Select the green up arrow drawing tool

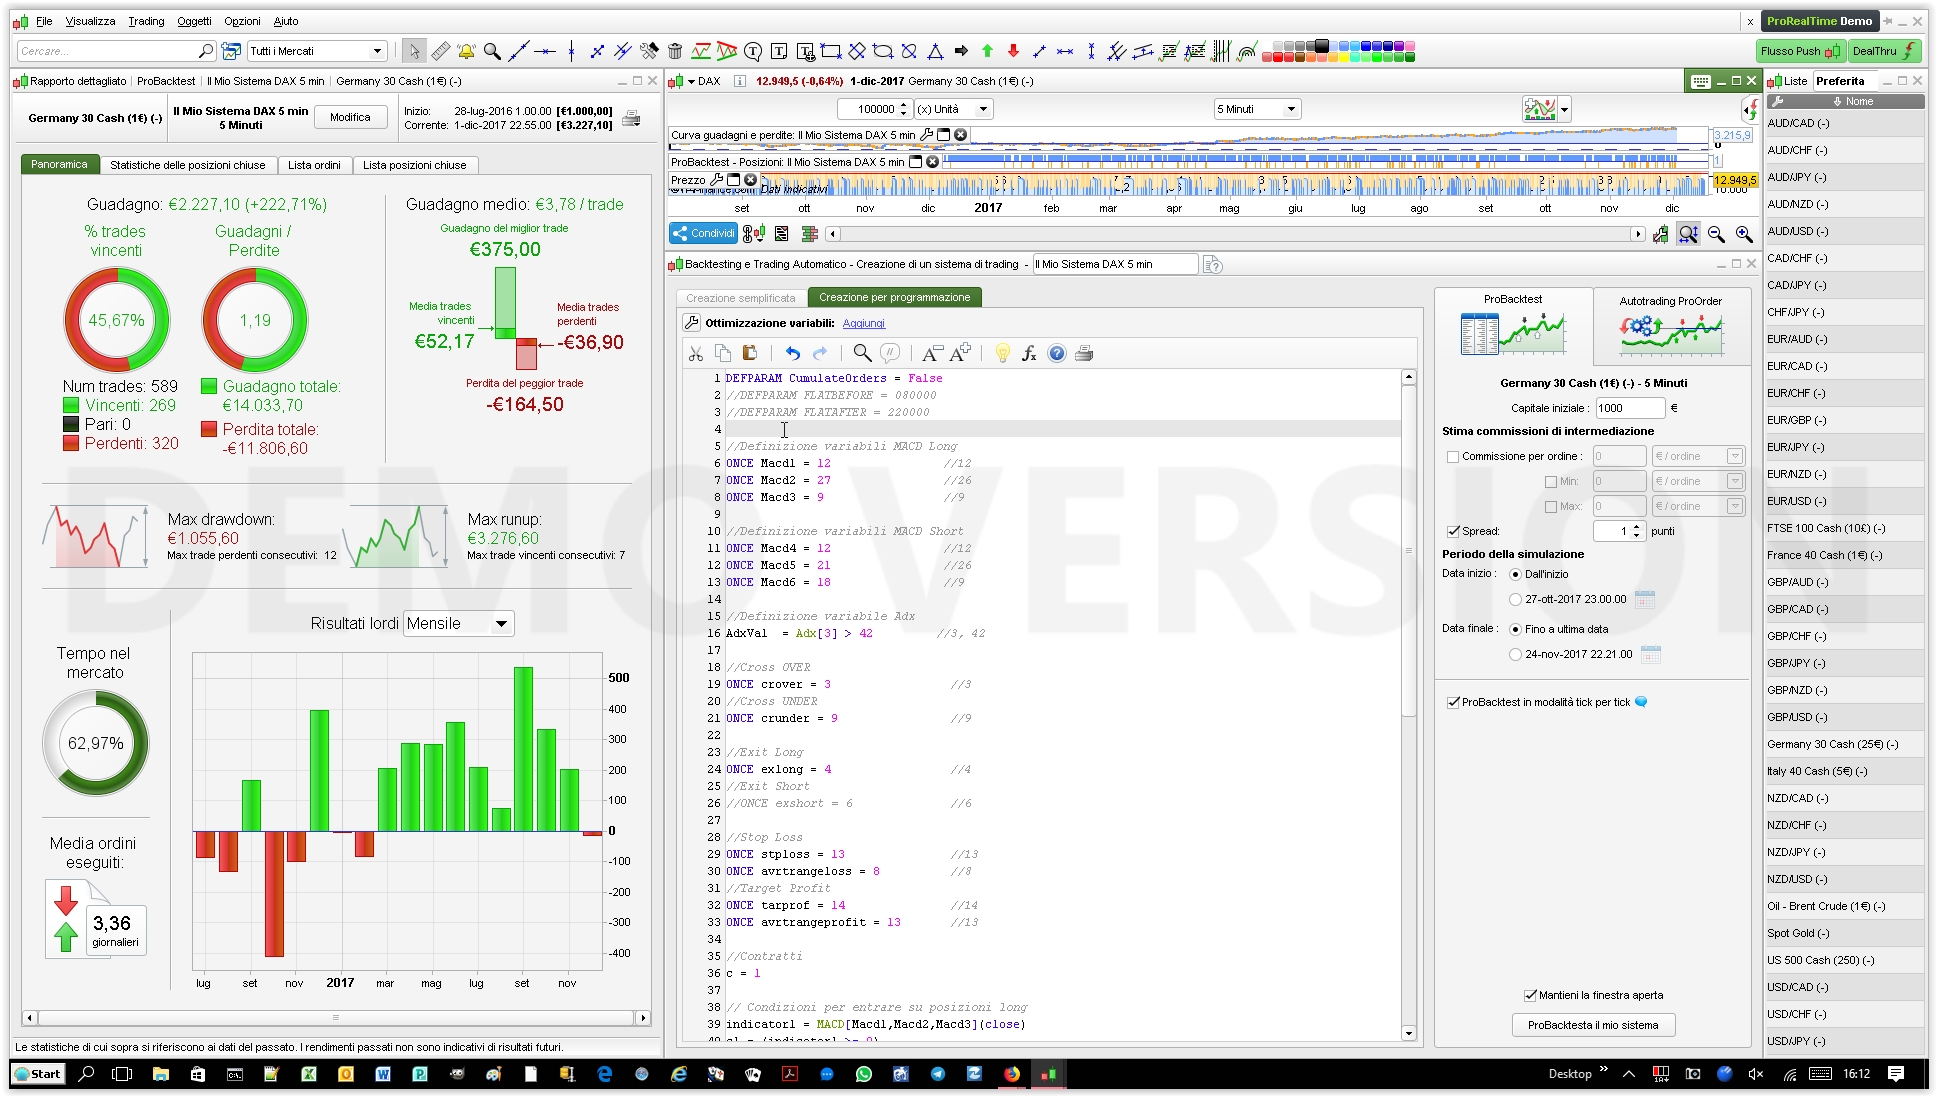pos(987,51)
